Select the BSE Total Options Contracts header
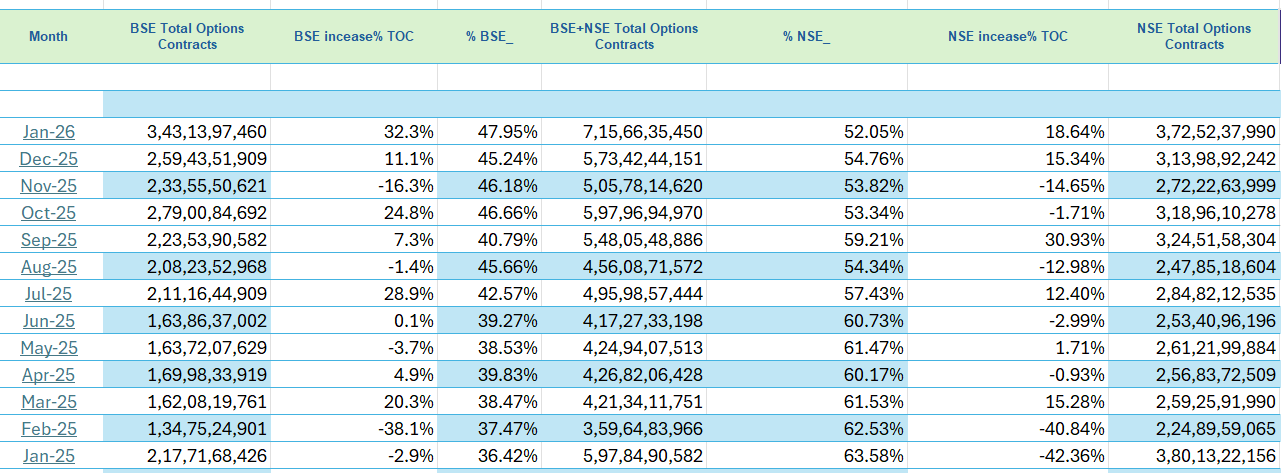The height and width of the screenshot is (473, 1281). pyautogui.click(x=187, y=37)
